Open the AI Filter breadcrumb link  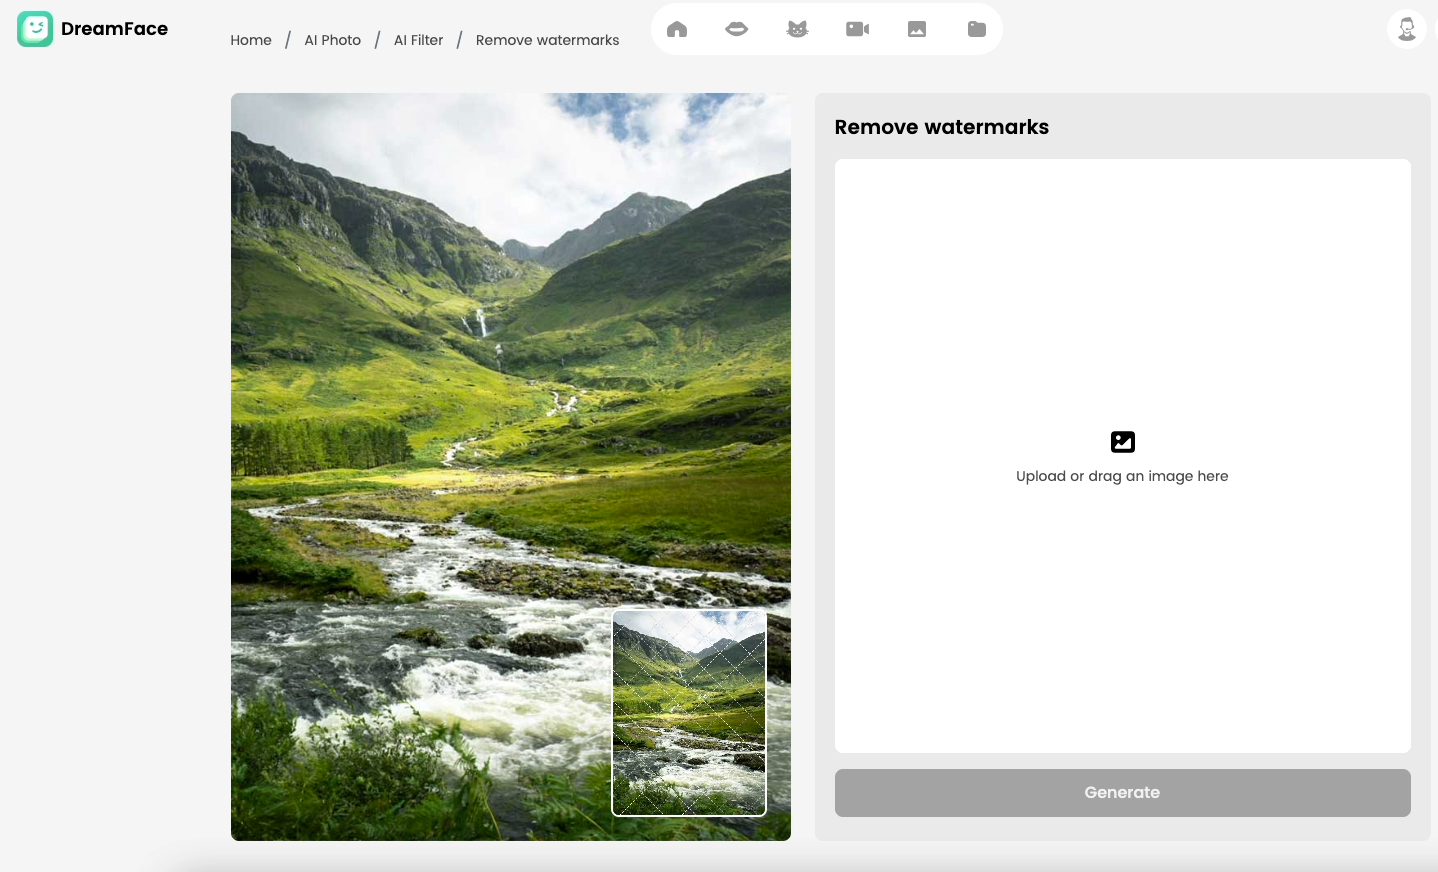[x=418, y=40]
